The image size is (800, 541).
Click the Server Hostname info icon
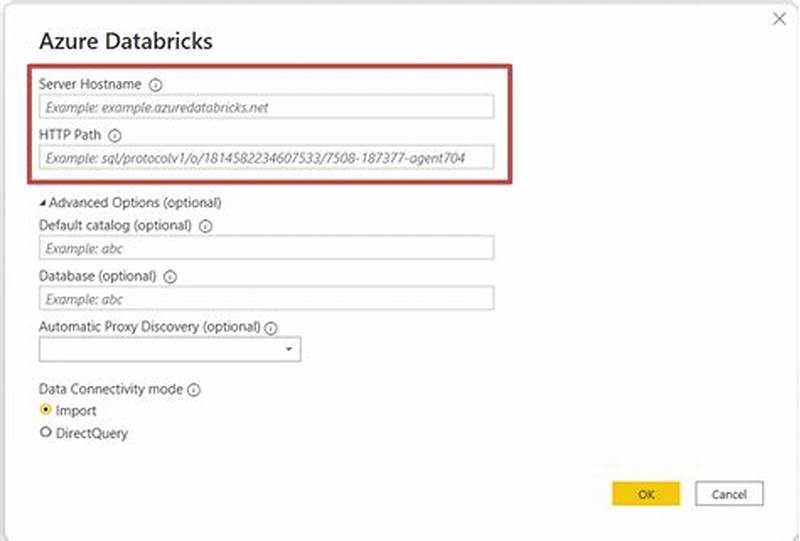tap(155, 85)
